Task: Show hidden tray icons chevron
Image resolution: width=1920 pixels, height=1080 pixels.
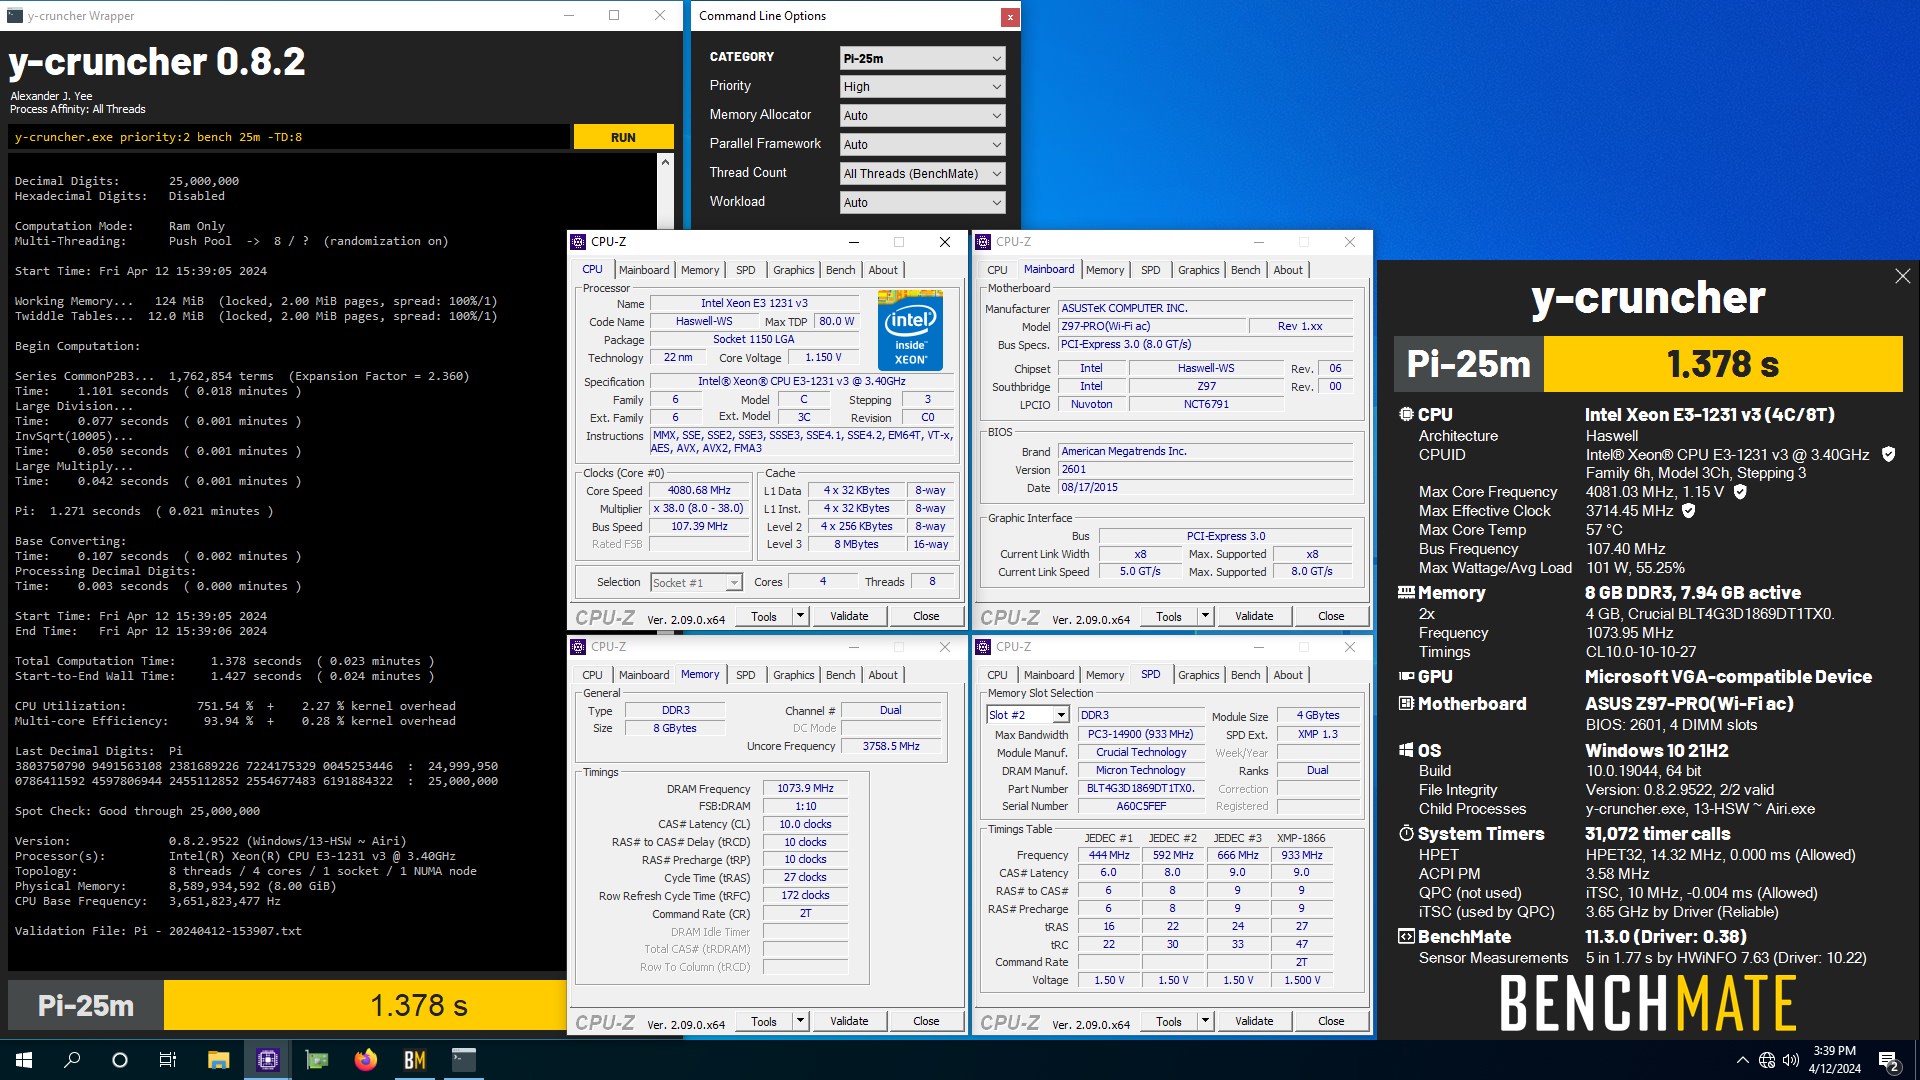Action: pos(1742,1060)
